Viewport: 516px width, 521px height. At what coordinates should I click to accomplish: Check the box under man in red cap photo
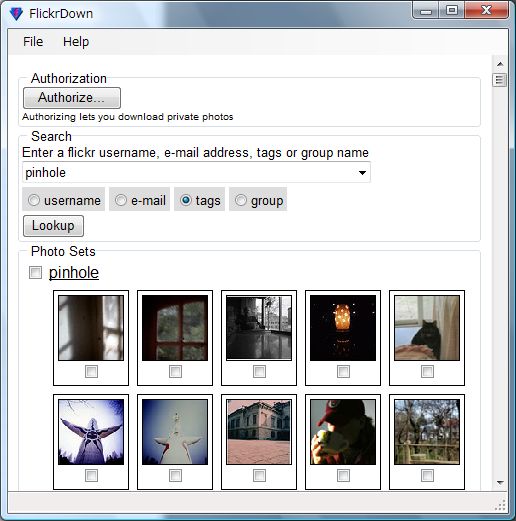[343, 476]
